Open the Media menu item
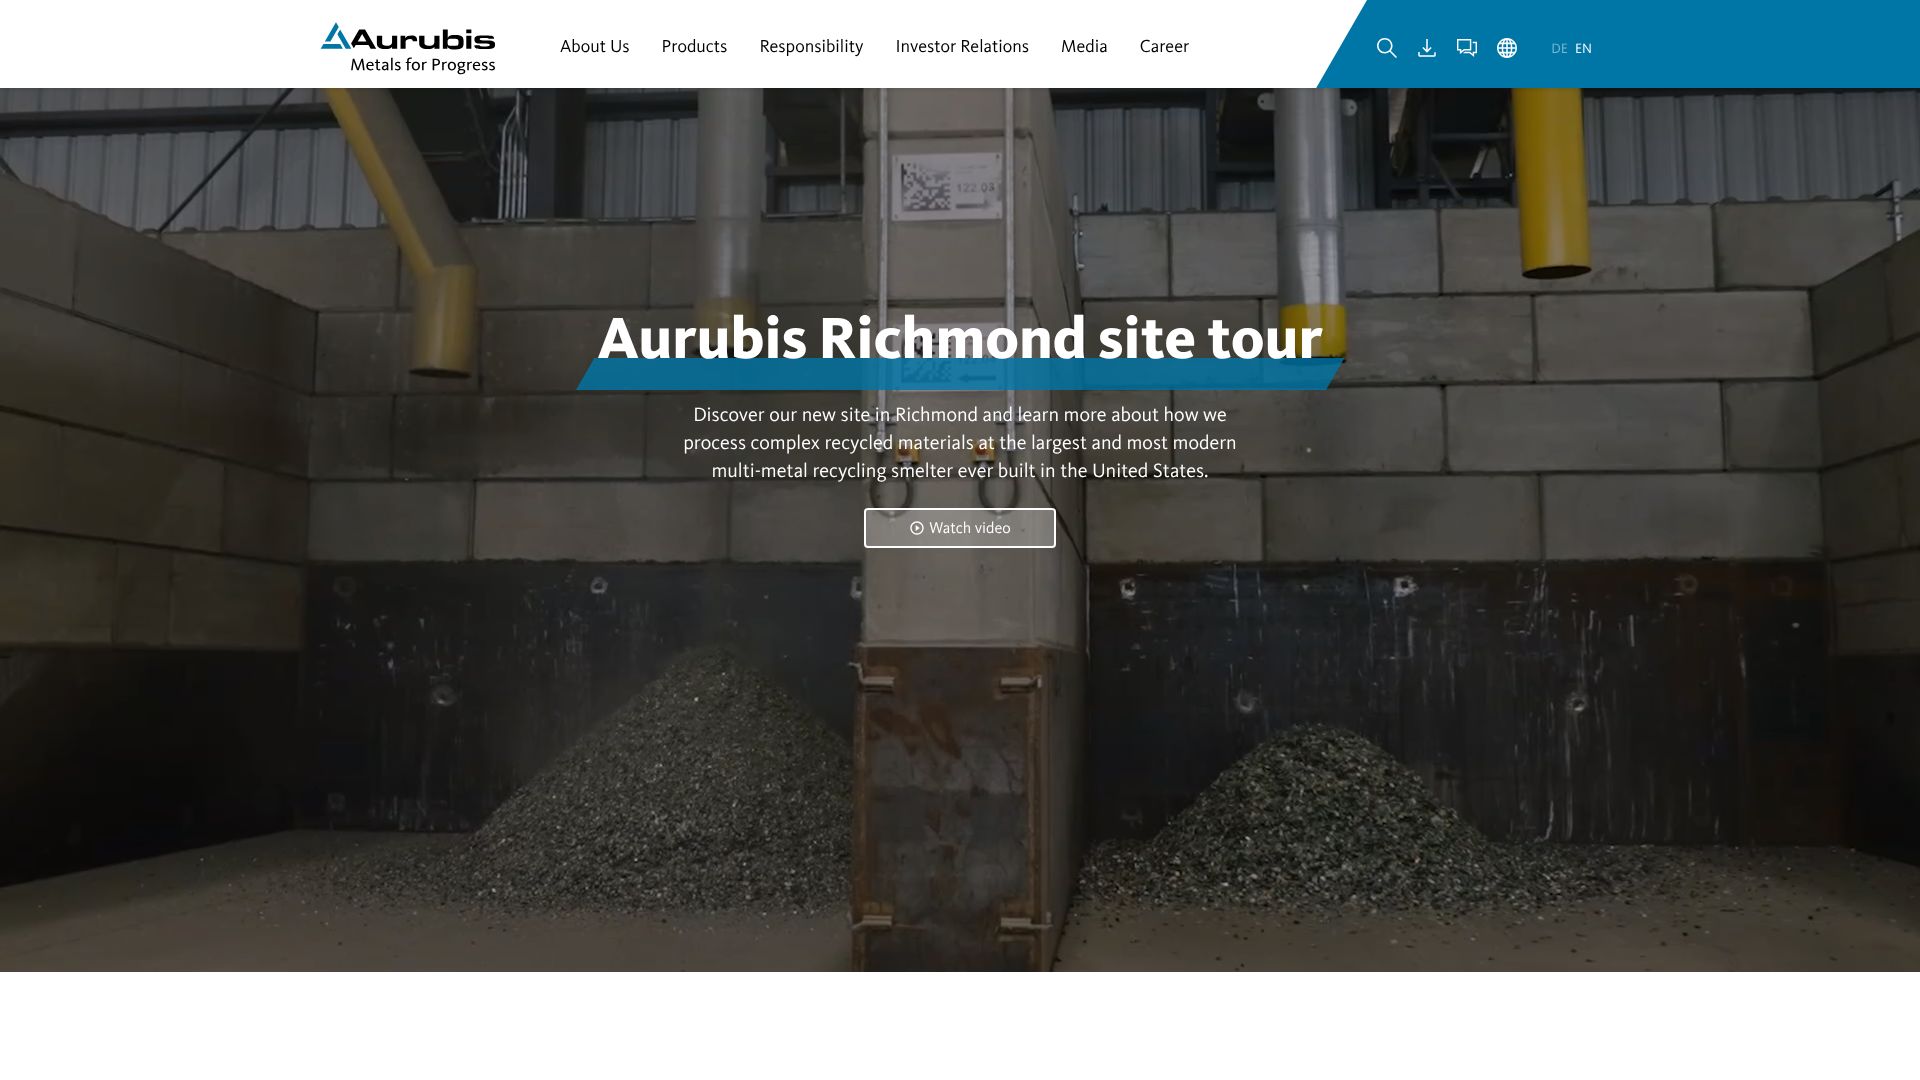 coord(1084,46)
